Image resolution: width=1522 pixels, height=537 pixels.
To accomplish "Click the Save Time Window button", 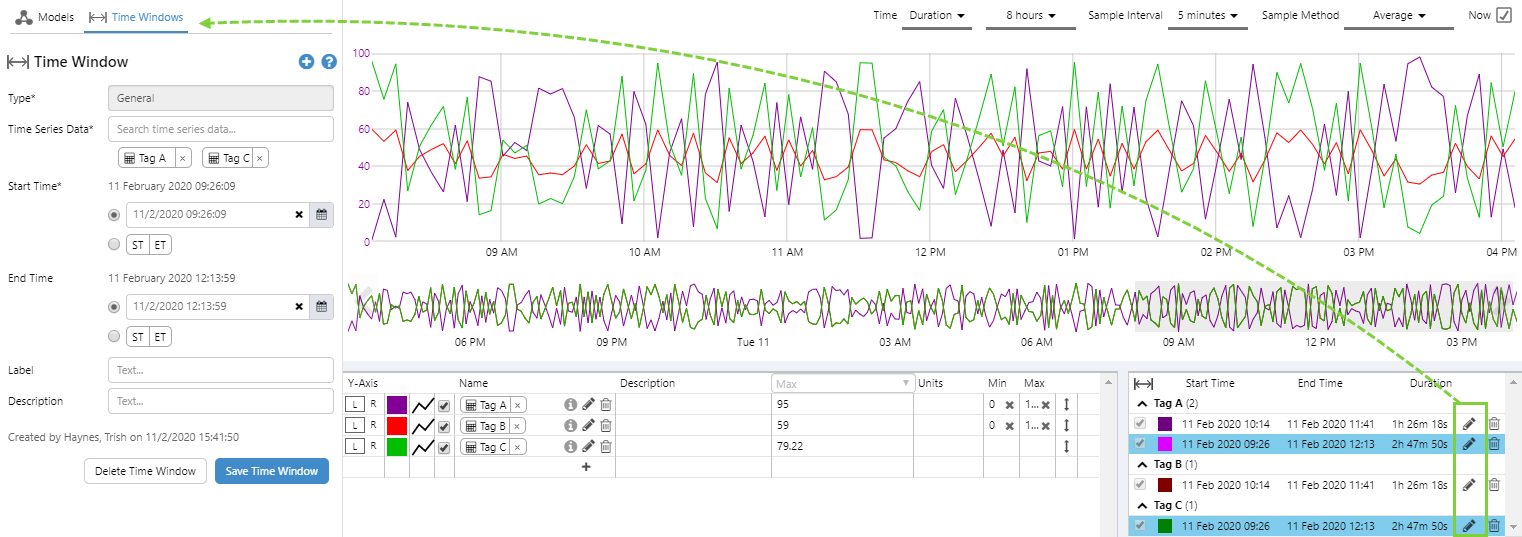I will click(272, 471).
